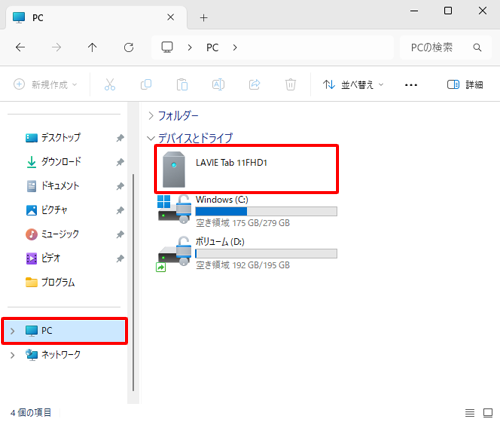Screen dimensions: 500x422
Task: Toggle the details pane button
Action: pos(465,85)
